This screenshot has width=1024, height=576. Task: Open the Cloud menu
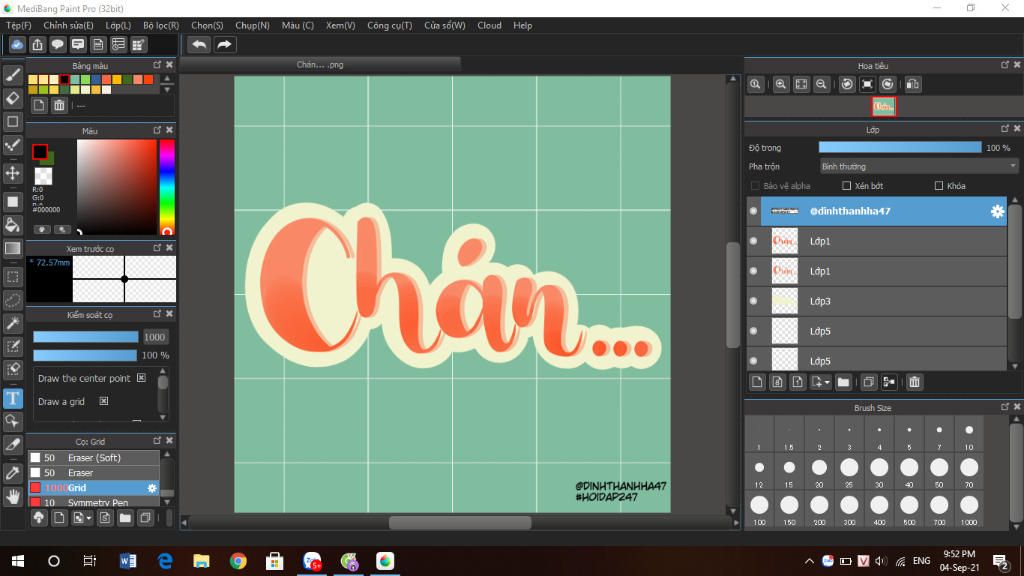coord(489,25)
